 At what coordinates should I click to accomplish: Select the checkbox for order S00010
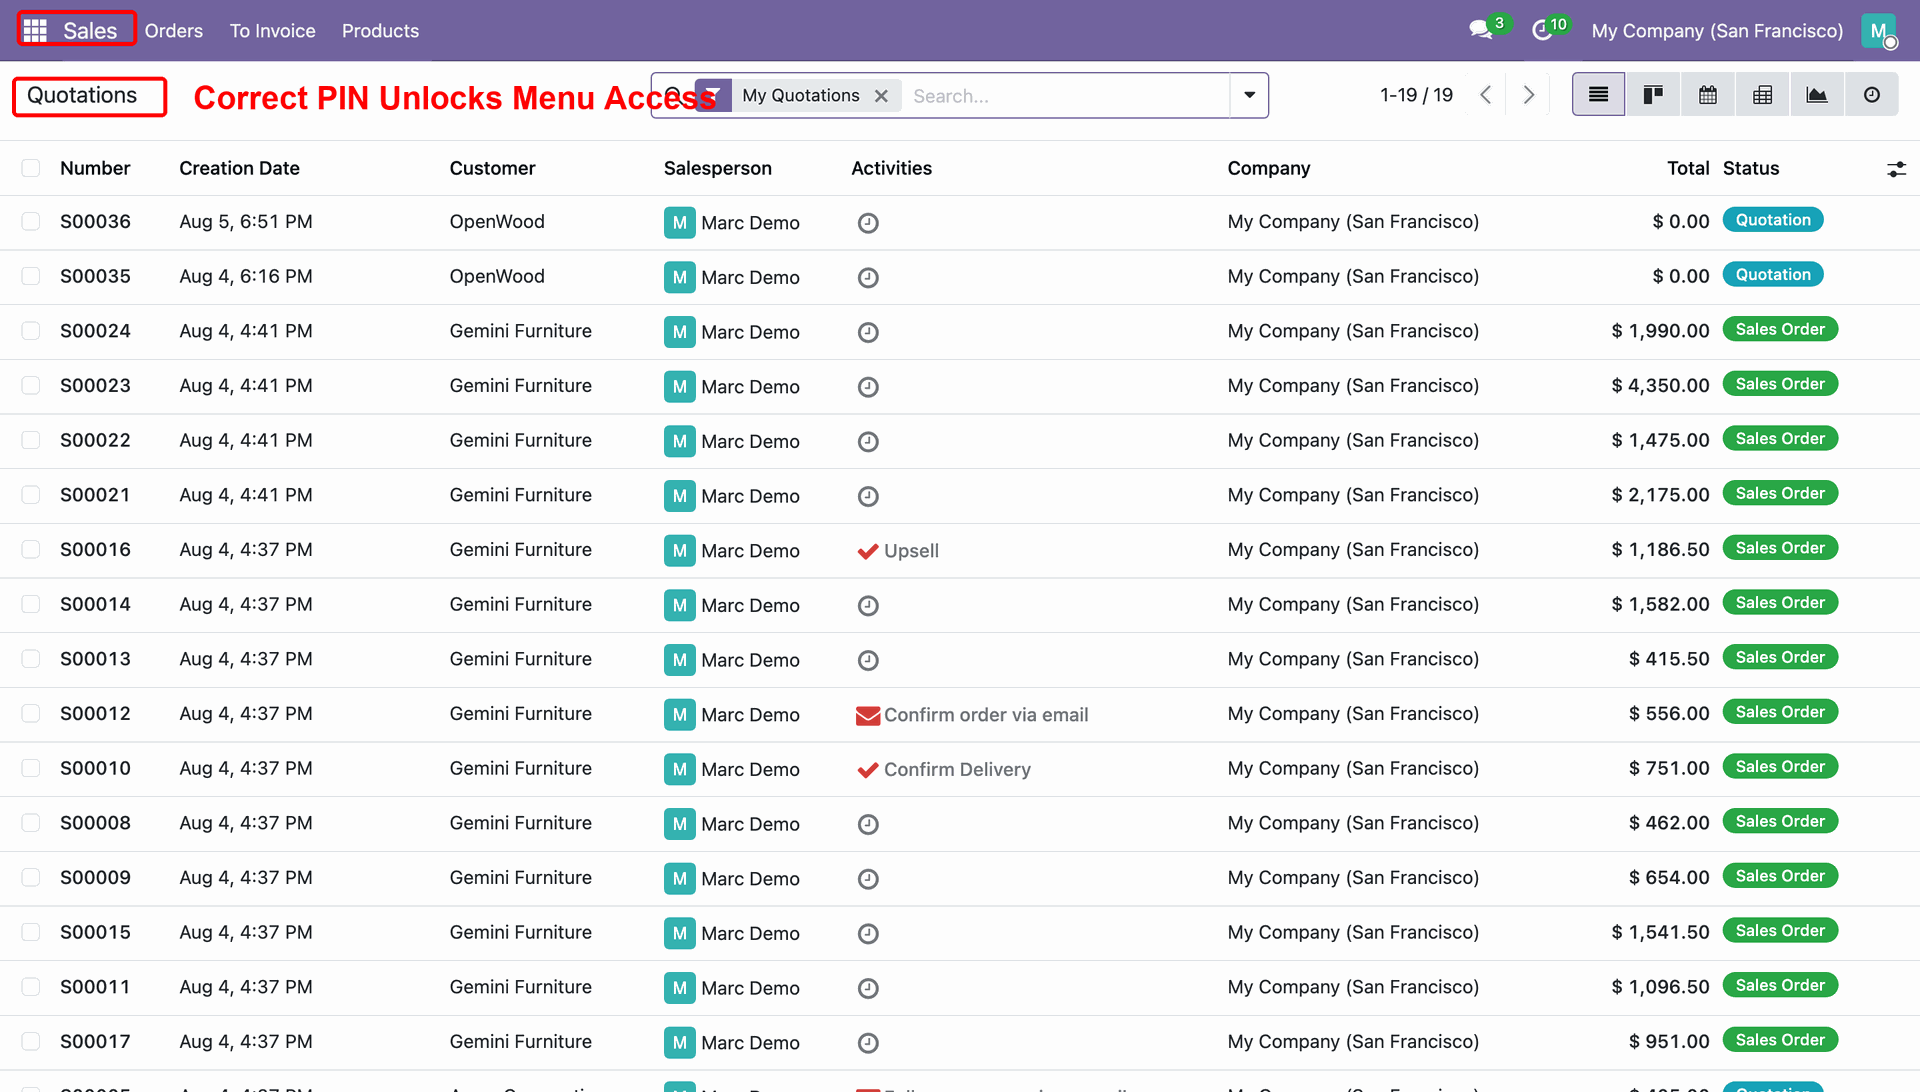(x=31, y=768)
